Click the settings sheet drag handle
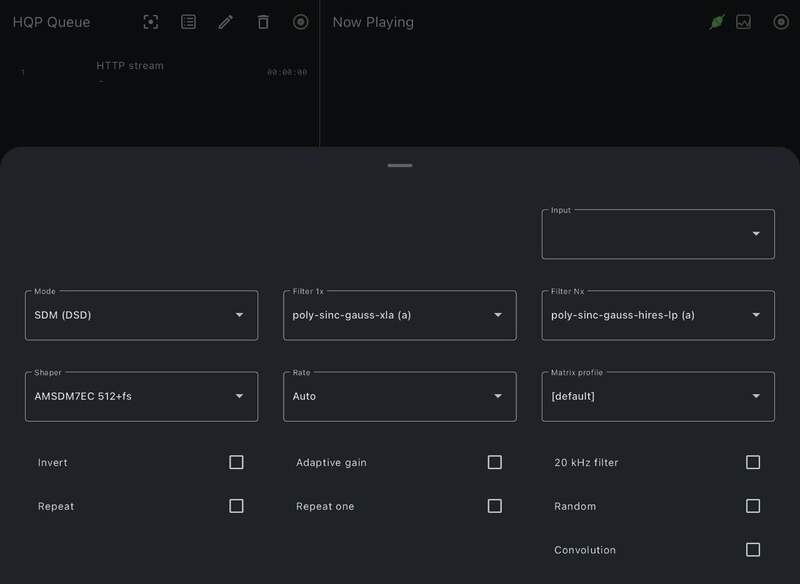The width and height of the screenshot is (800, 584). [x=400, y=165]
